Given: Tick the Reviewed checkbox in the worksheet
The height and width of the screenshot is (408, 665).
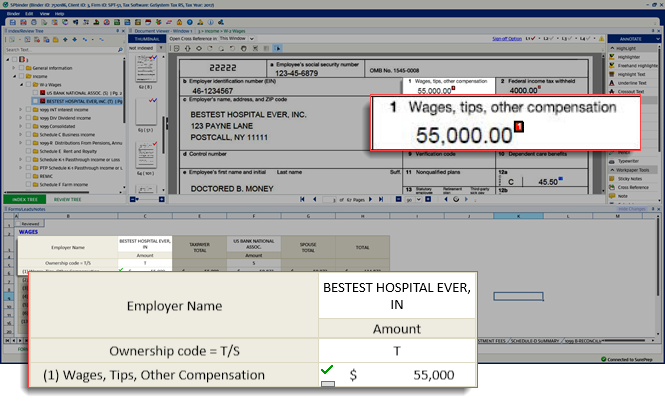Looking at the screenshot, I should pyautogui.click(x=18, y=224).
